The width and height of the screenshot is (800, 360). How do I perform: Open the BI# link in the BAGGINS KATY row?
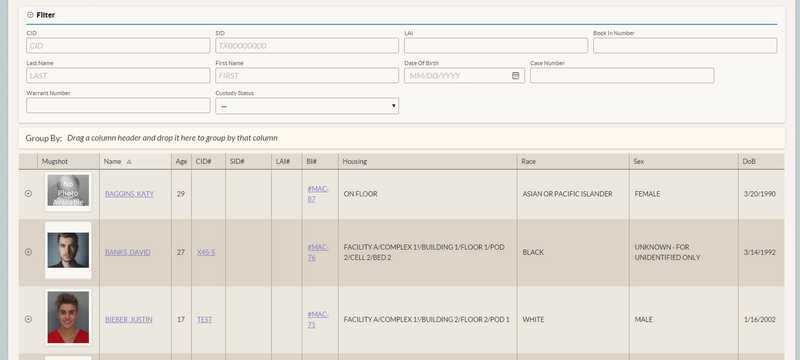click(318, 194)
